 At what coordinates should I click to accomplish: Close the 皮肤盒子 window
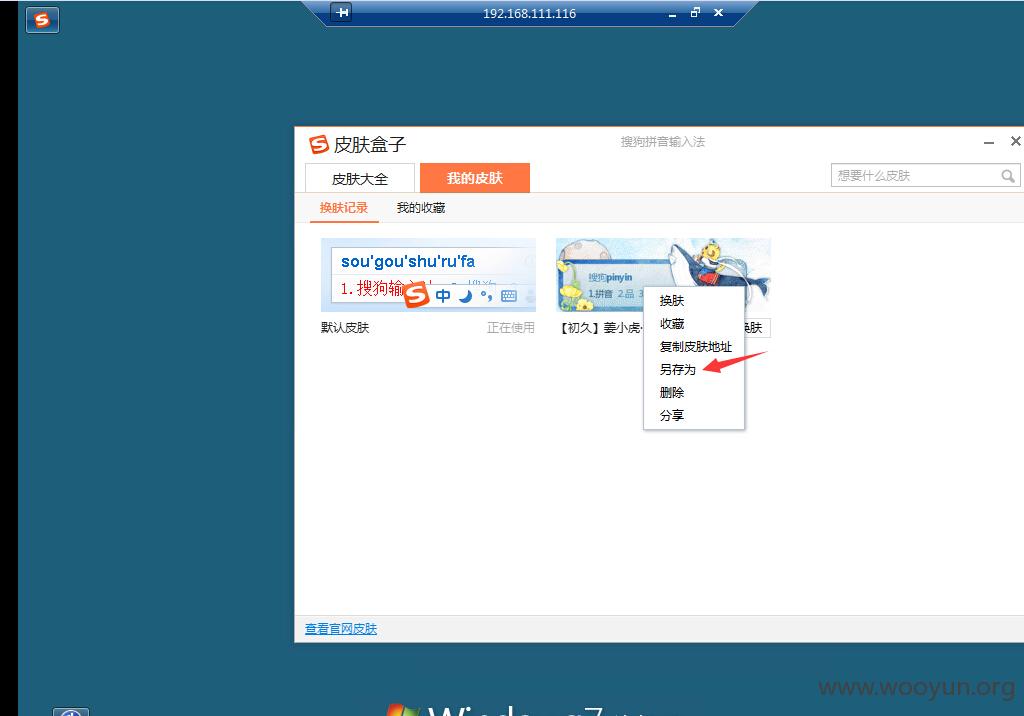pos(1016,141)
